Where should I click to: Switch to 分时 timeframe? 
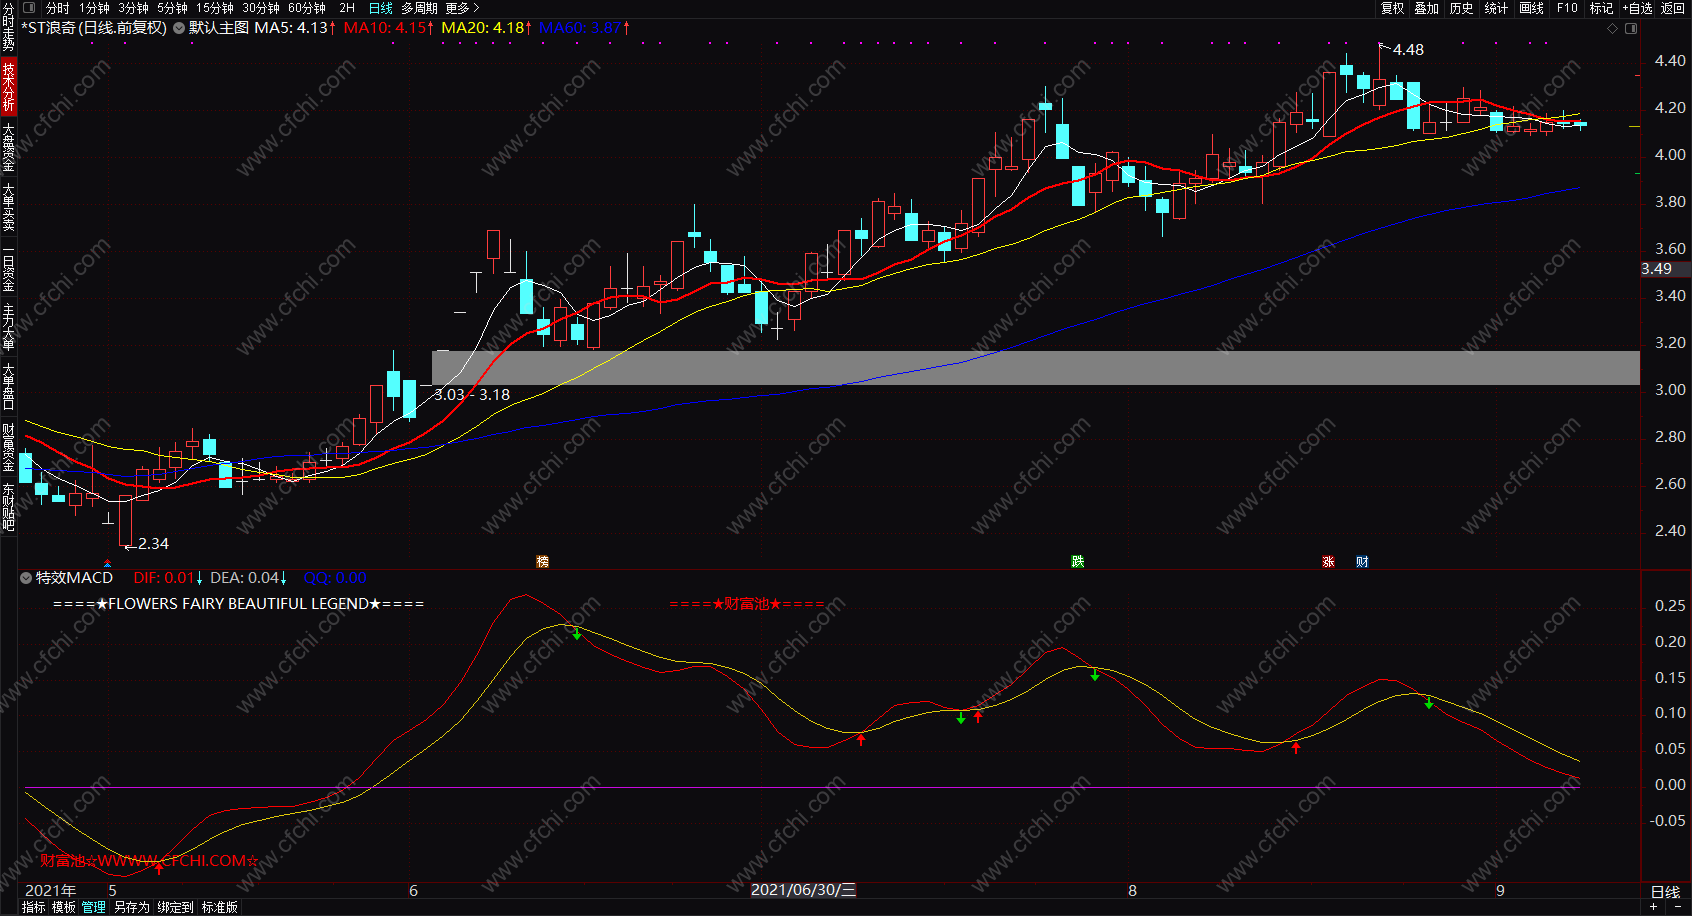(x=58, y=8)
